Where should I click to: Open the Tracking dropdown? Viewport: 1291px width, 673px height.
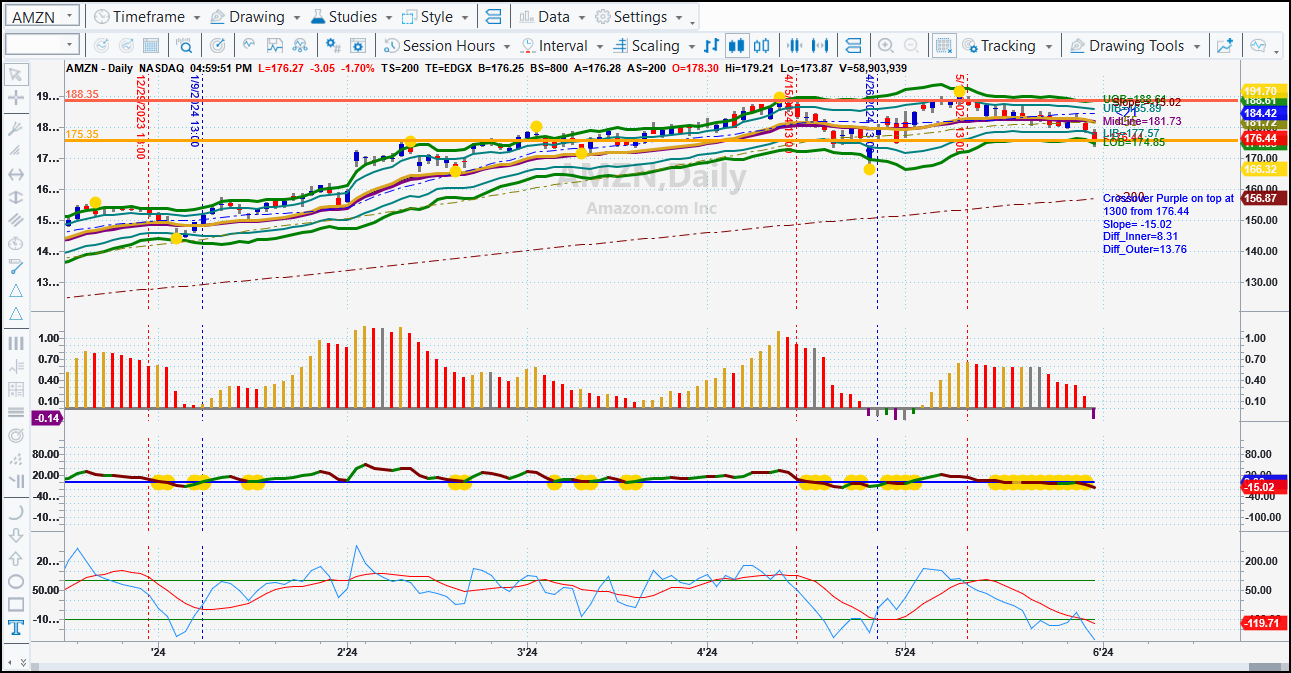pyautogui.click(x=1006, y=46)
